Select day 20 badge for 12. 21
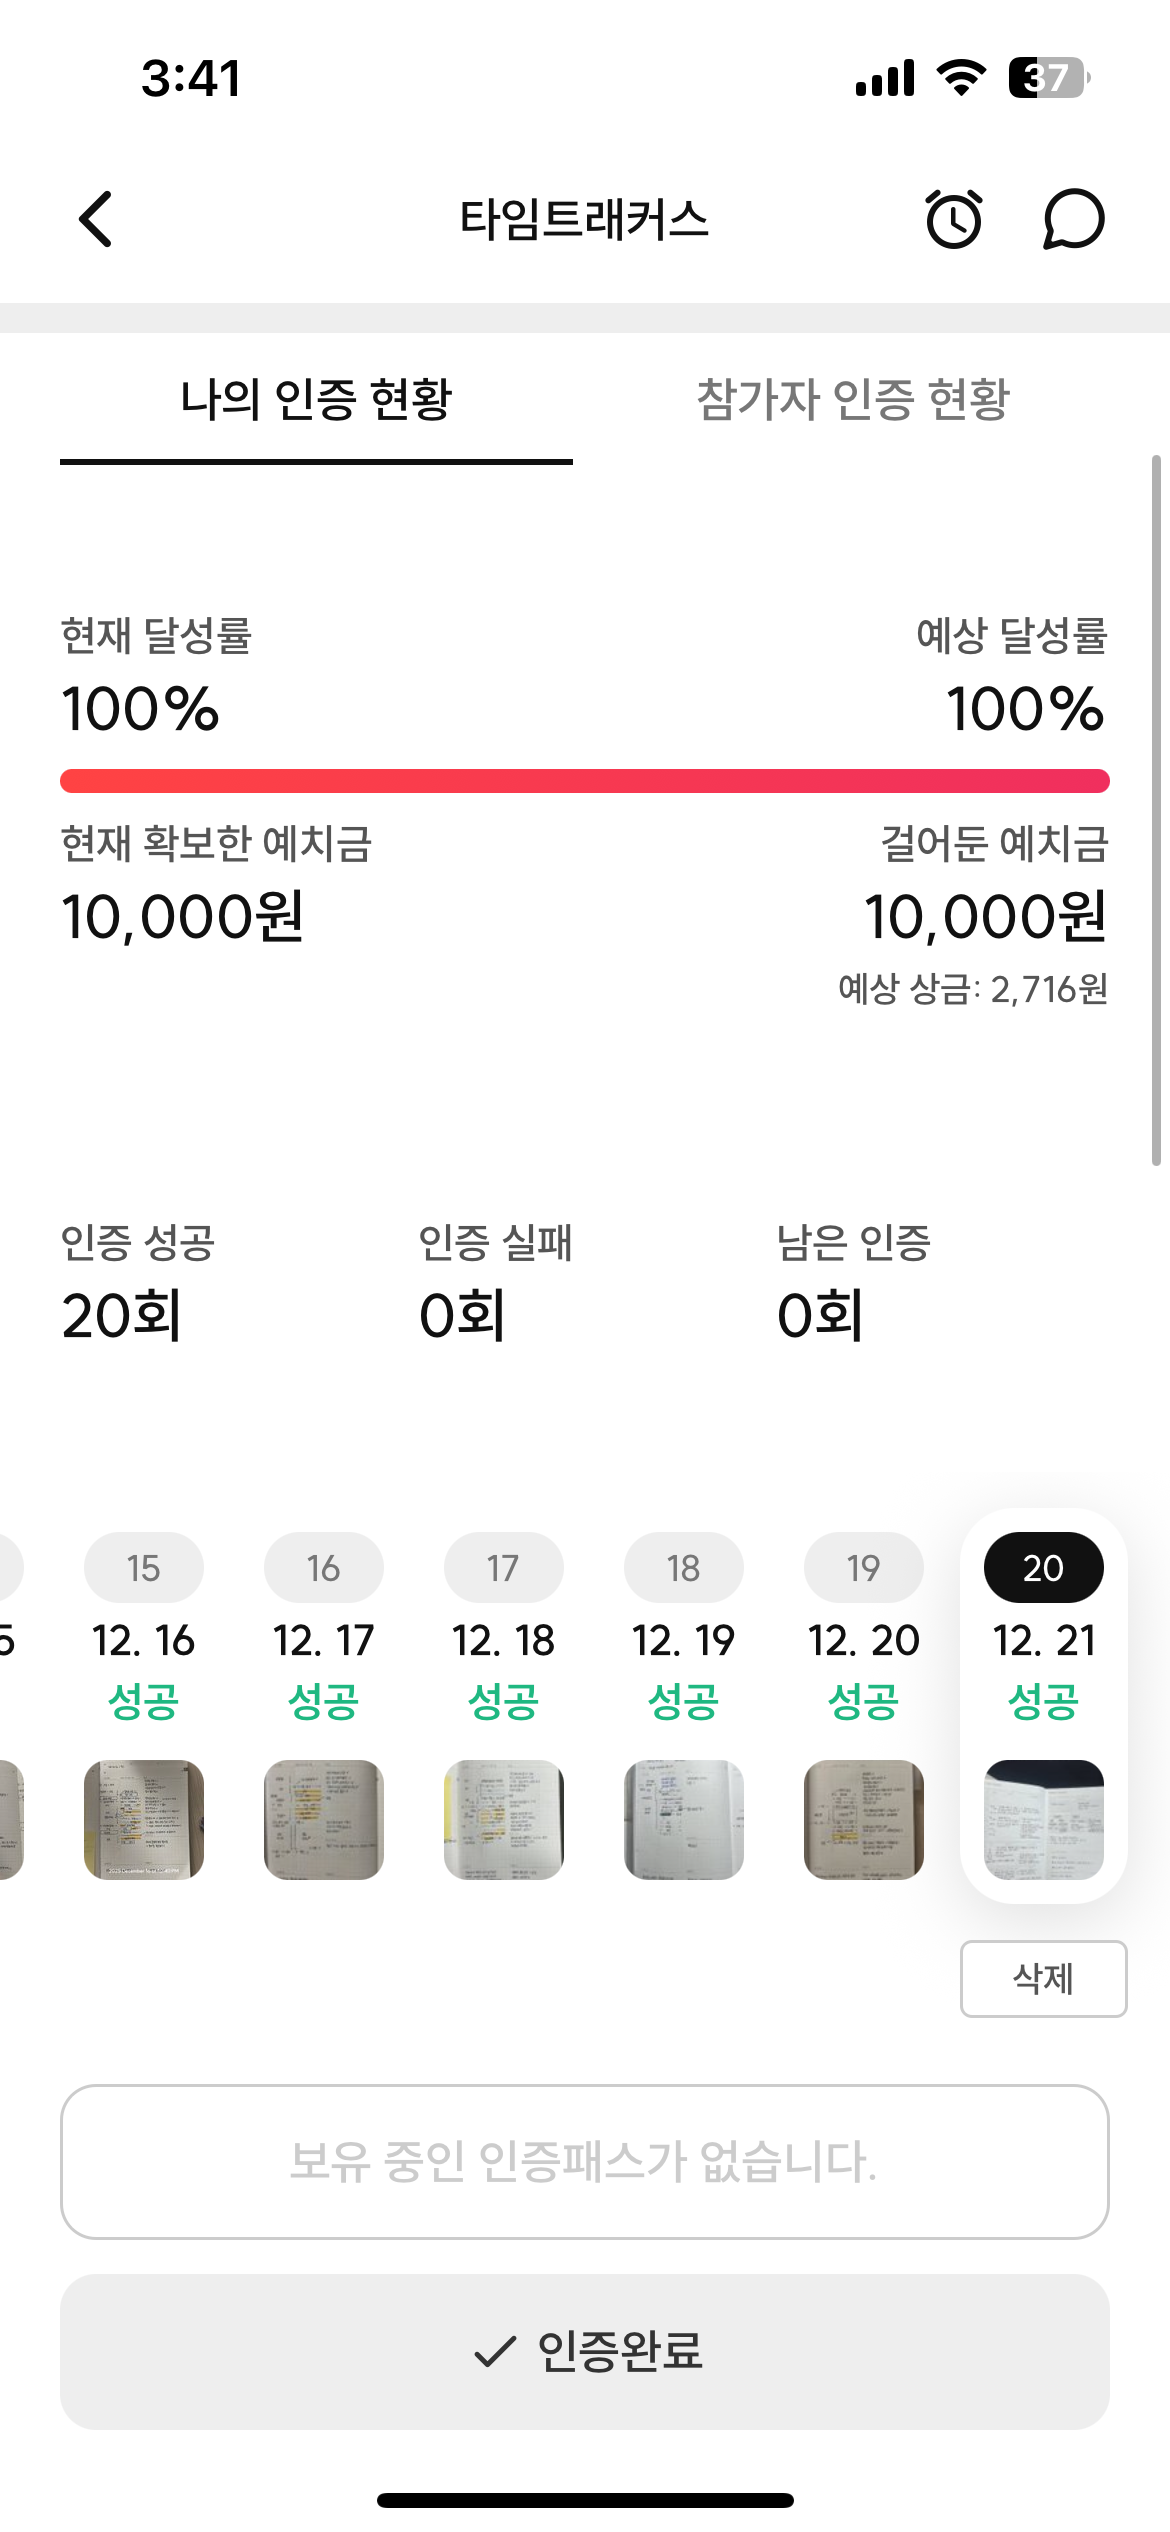This screenshot has width=1170, height=2532. click(x=1043, y=1567)
